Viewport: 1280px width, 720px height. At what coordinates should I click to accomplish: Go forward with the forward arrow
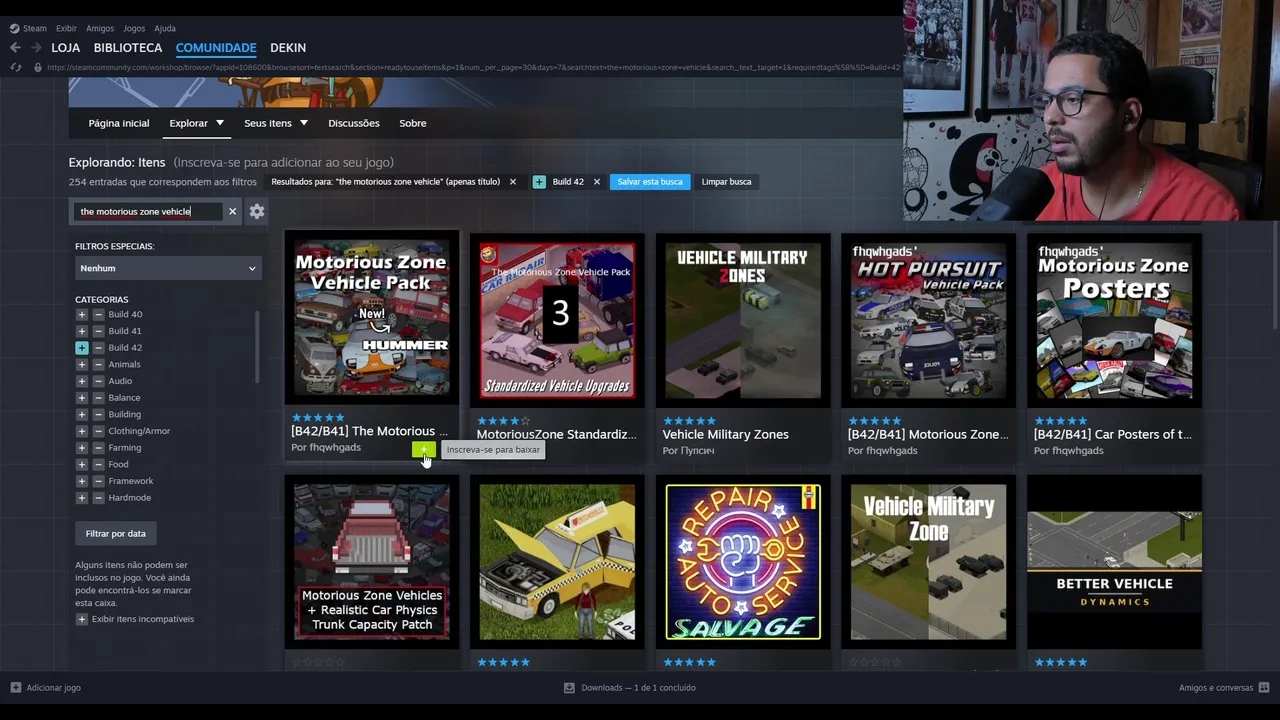[x=37, y=47]
